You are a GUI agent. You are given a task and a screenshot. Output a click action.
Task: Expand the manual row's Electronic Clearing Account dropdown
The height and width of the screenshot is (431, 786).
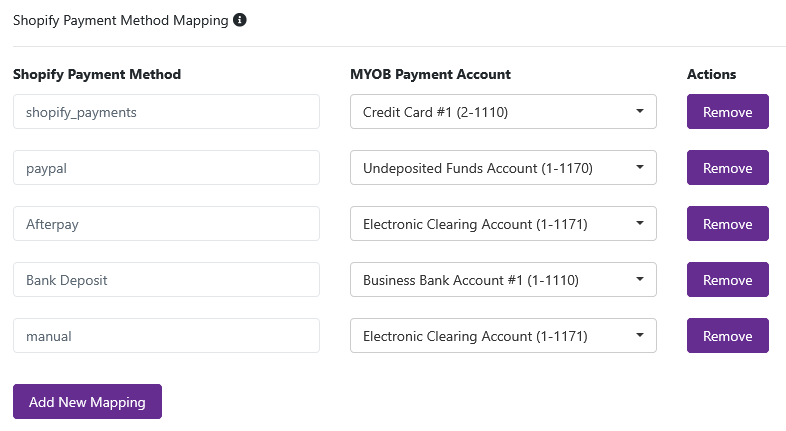click(x=503, y=336)
